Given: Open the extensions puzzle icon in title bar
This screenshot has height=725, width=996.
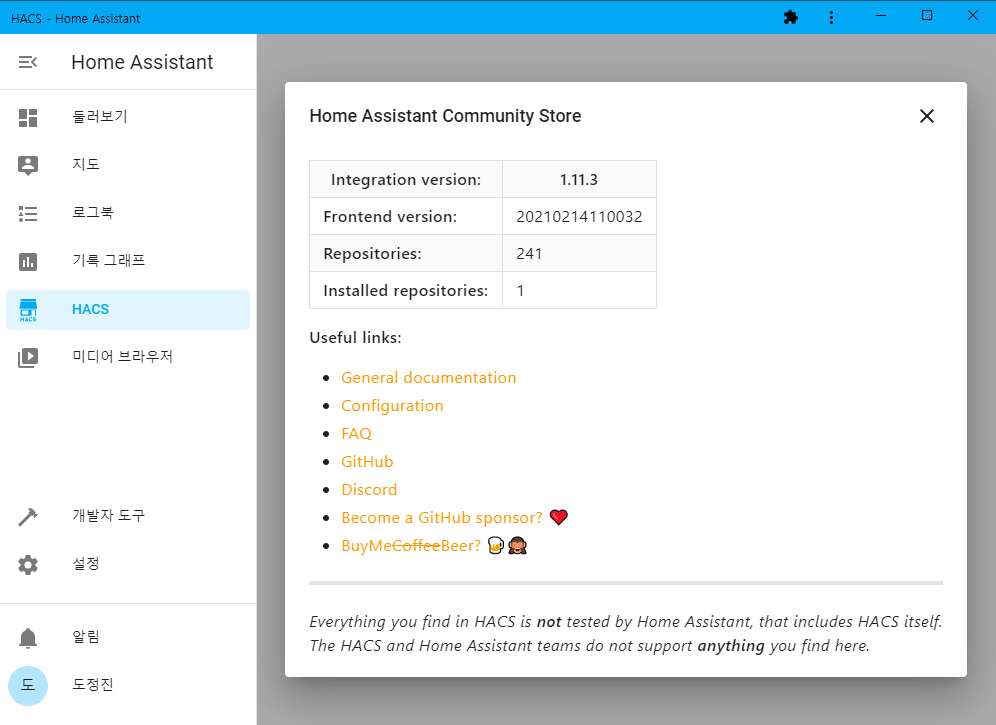Looking at the screenshot, I should [x=791, y=17].
